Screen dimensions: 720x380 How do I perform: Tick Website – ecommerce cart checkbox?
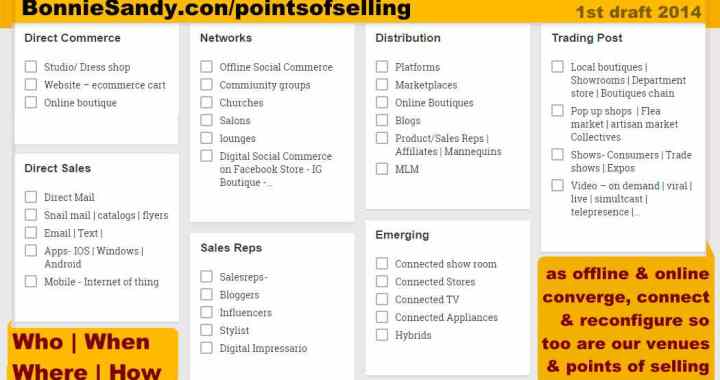point(31,85)
